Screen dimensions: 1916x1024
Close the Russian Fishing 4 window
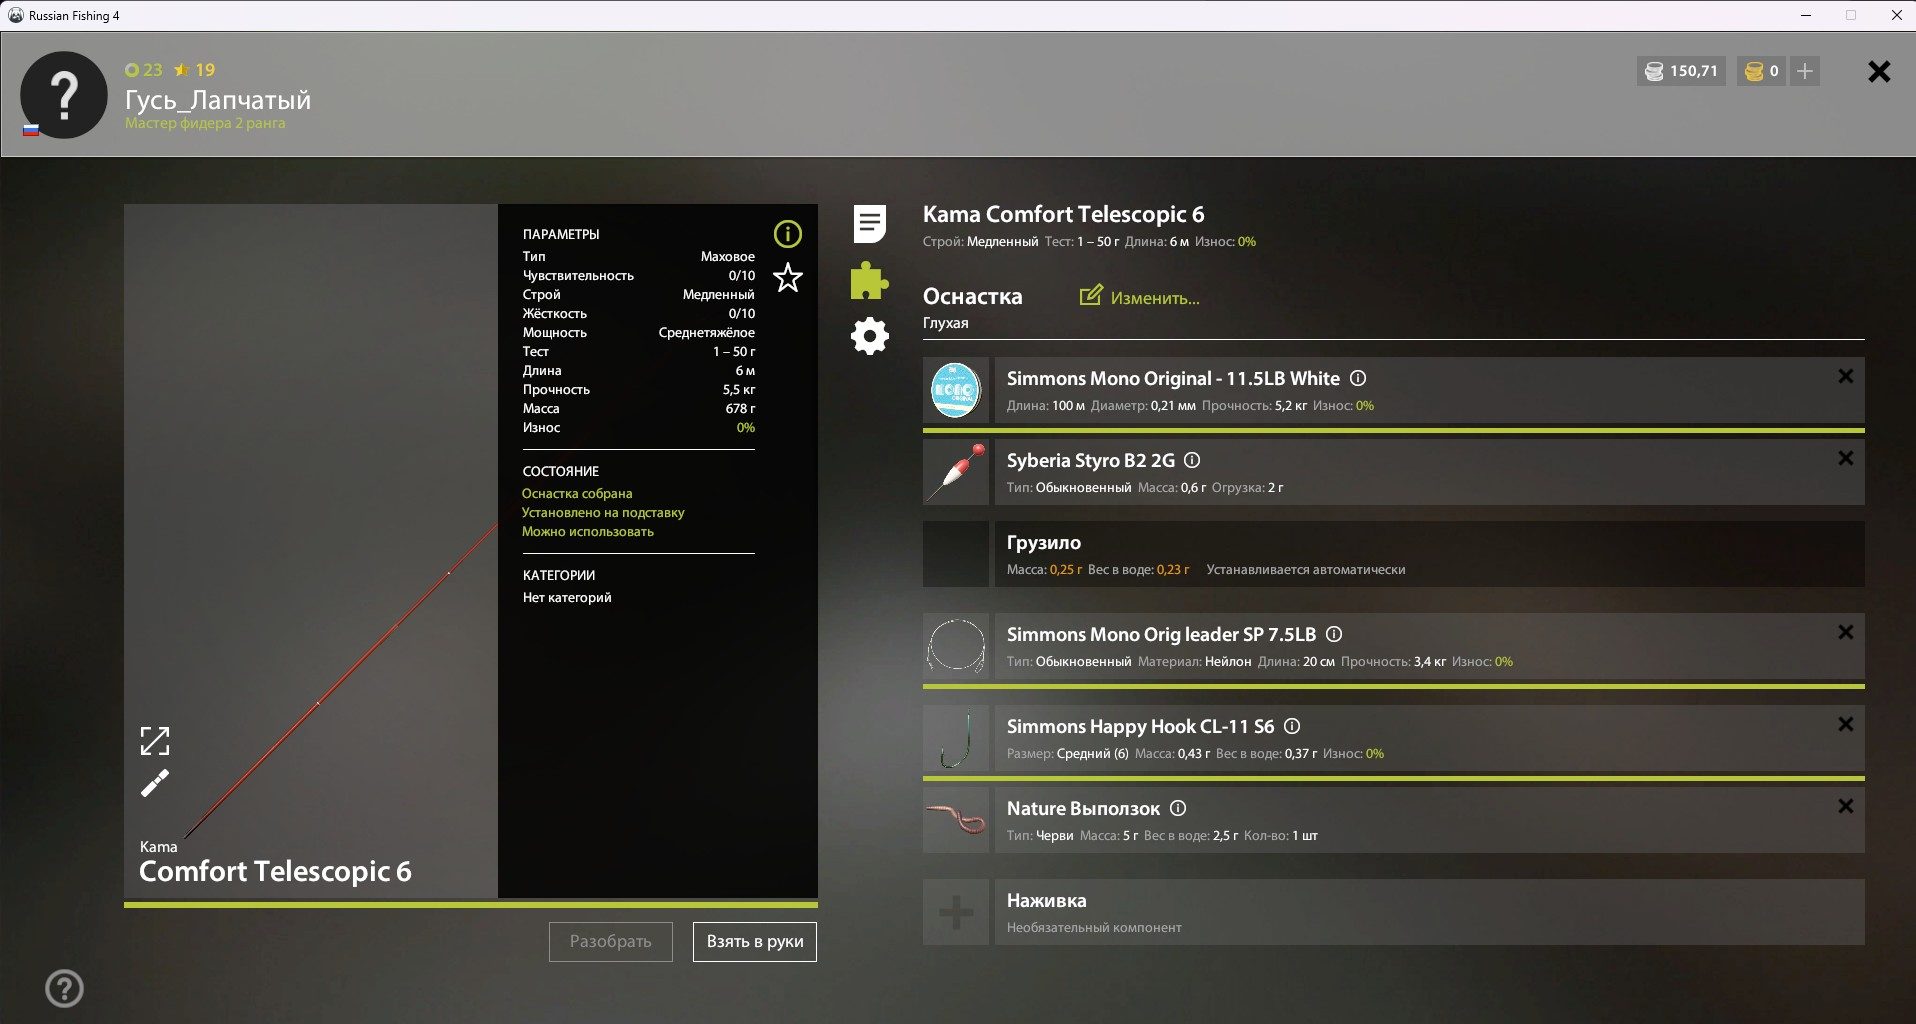(1896, 15)
